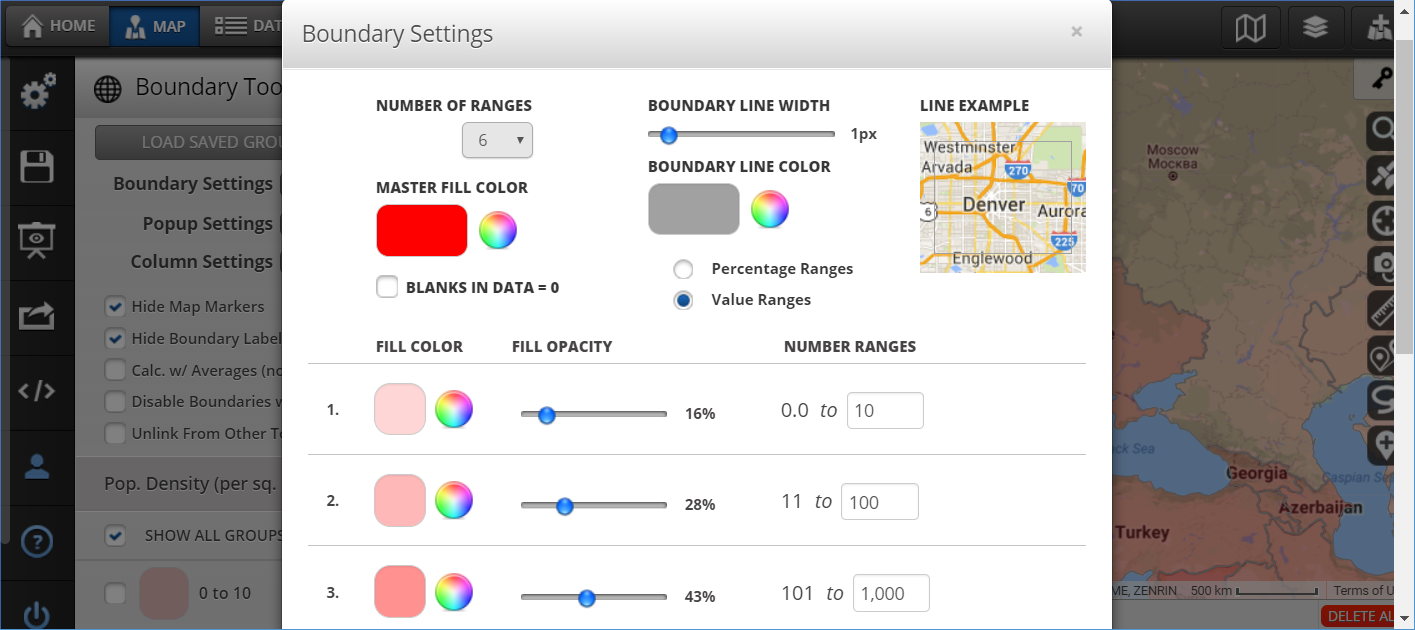
Task: Open the presentation view icon
Action: point(37,241)
